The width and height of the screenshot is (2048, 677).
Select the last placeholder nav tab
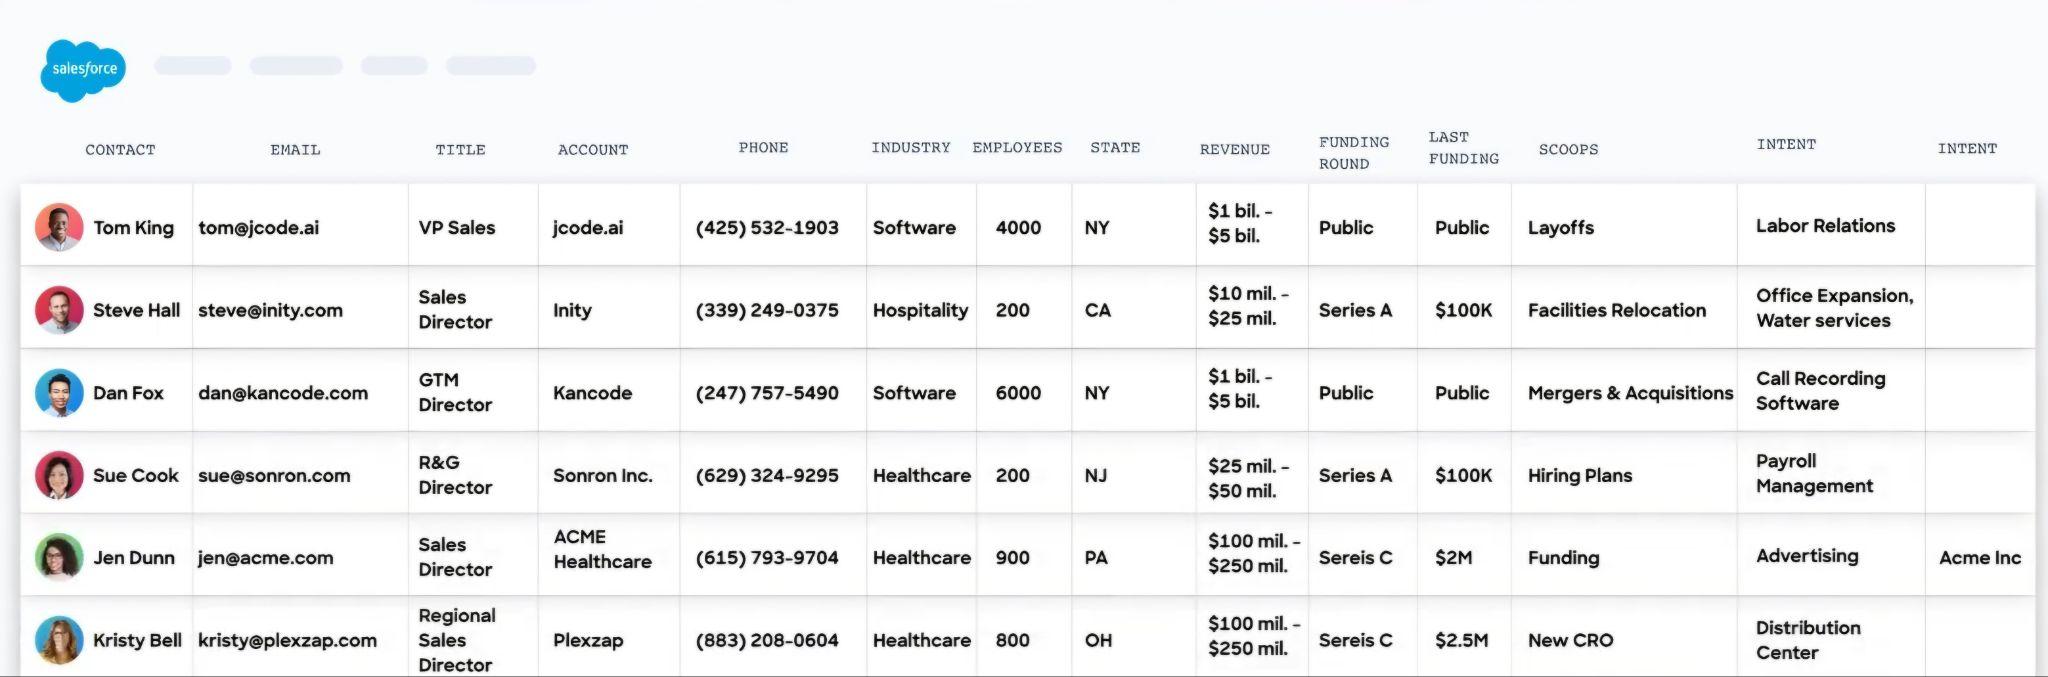(491, 66)
